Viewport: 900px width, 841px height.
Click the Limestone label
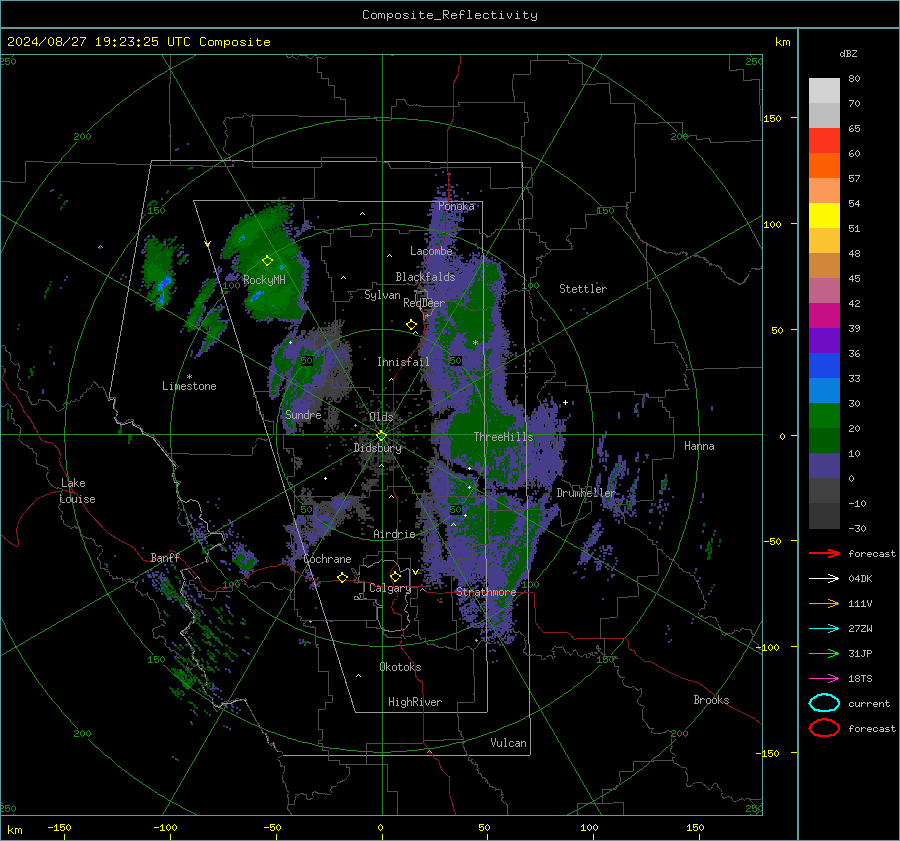(189, 386)
